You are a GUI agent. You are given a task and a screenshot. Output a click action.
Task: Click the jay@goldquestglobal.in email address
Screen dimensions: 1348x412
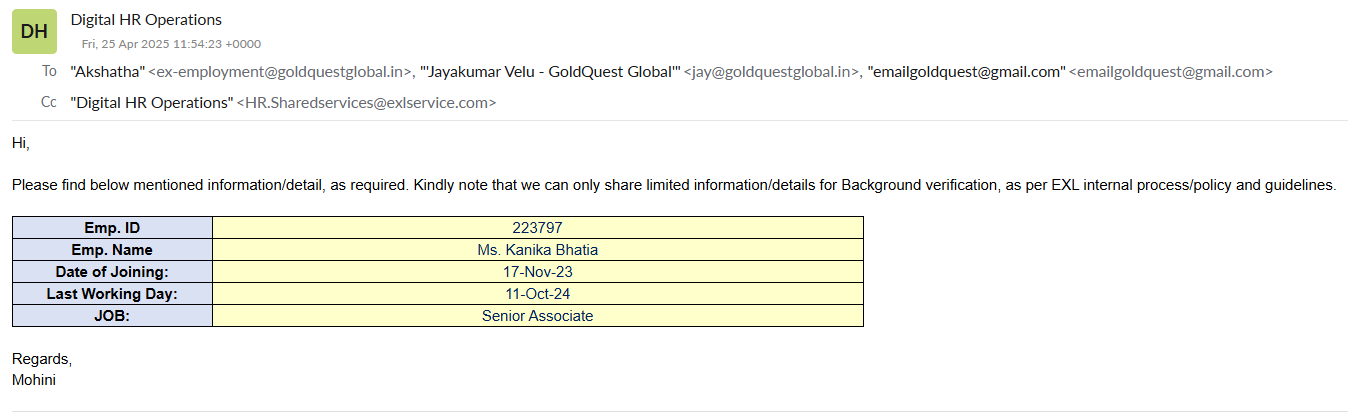pyautogui.click(x=773, y=72)
